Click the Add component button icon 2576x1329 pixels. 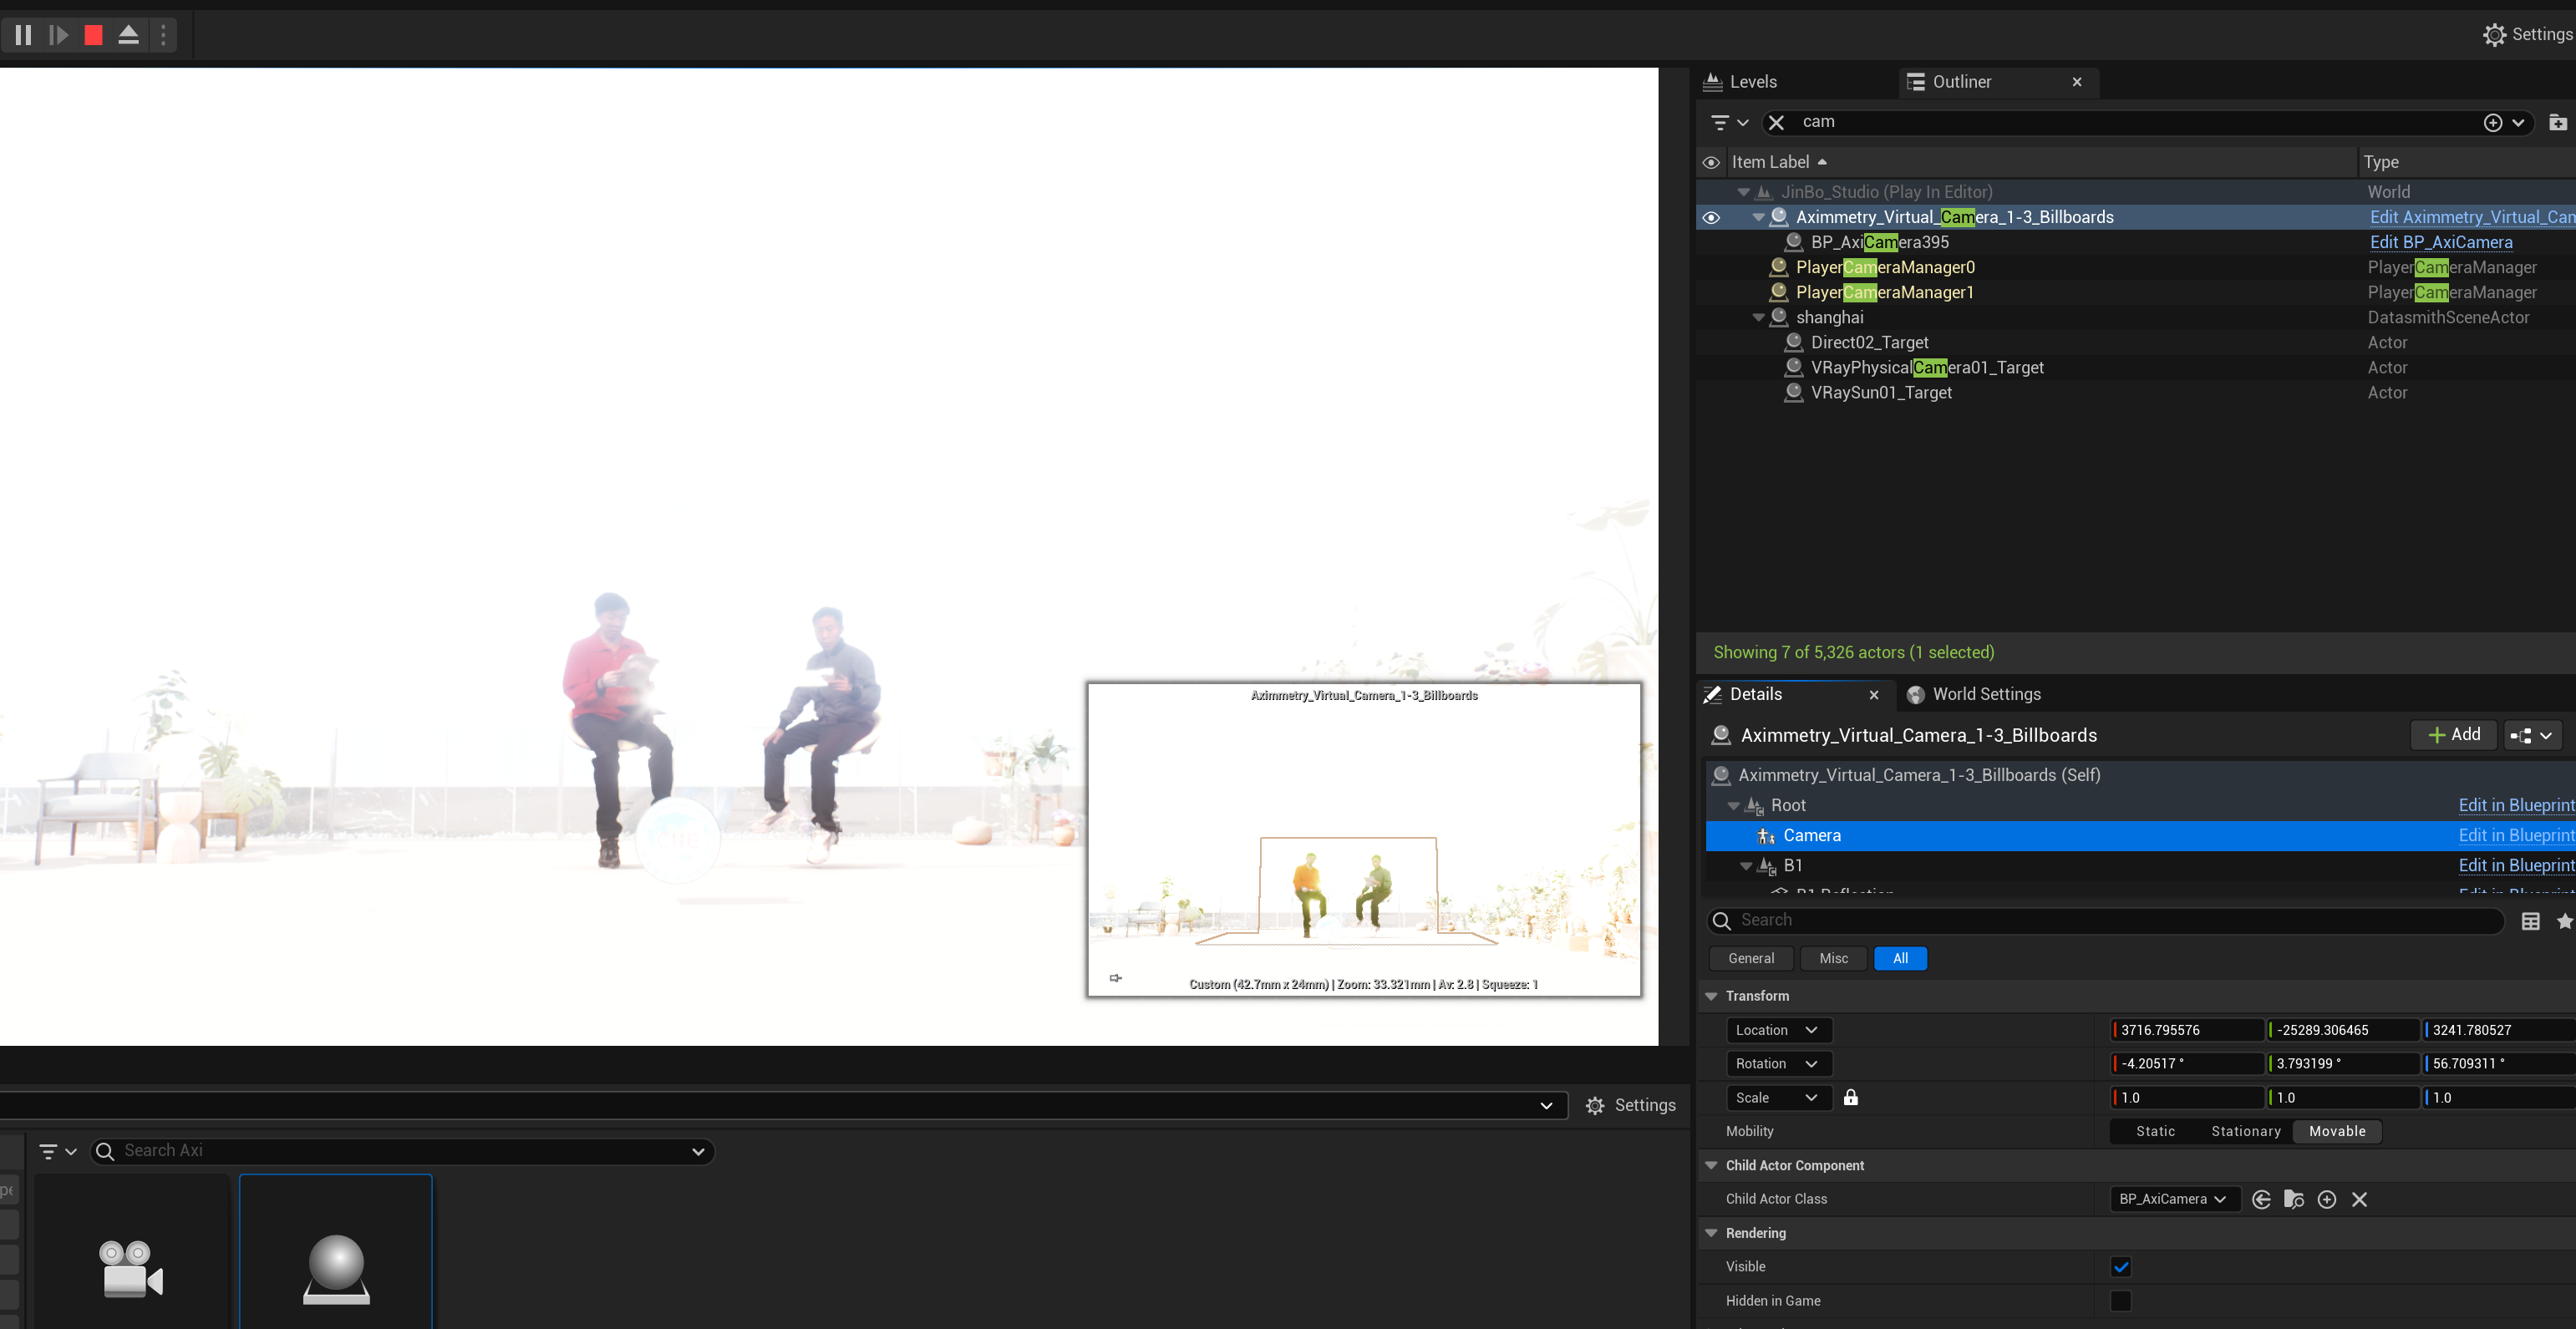[x=2456, y=734]
